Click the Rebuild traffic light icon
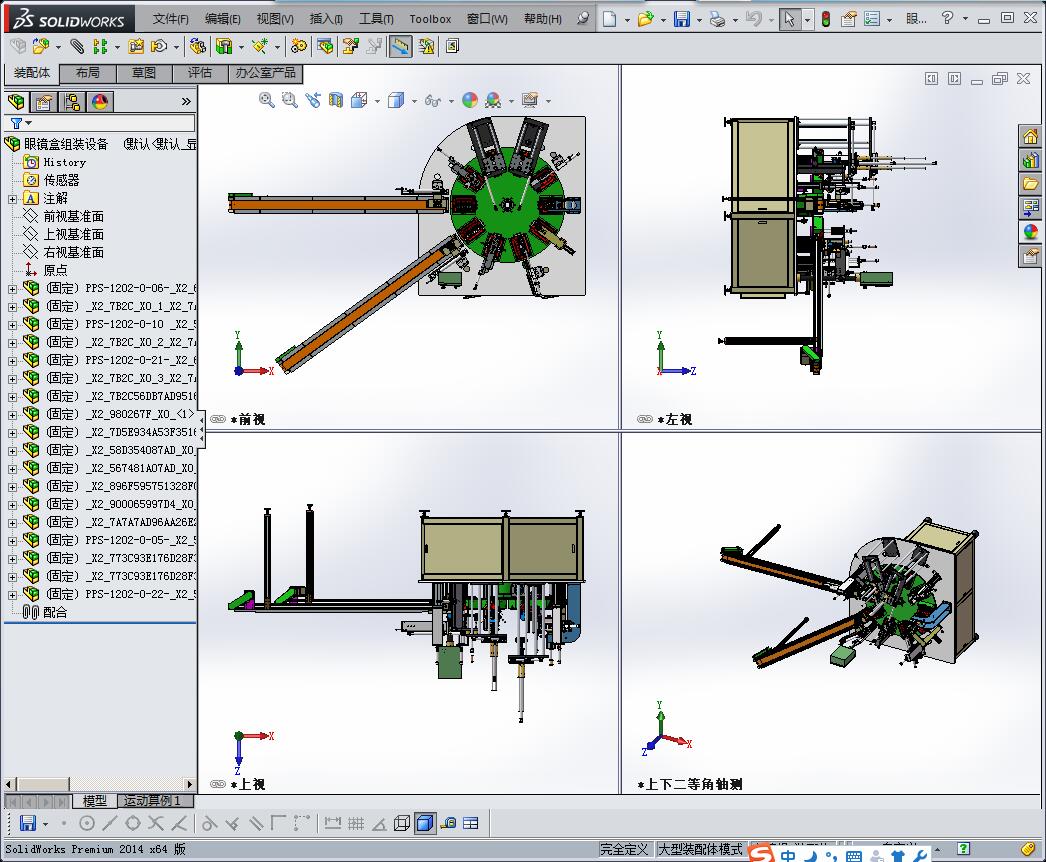 tap(826, 19)
